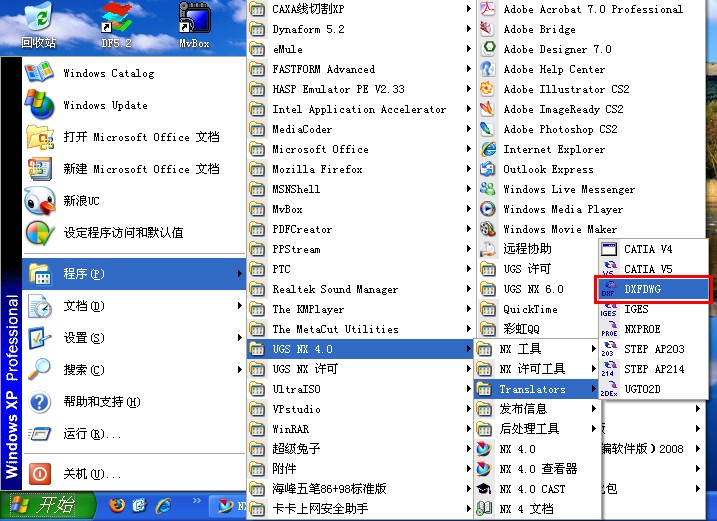Click the DXFDWG translator icon

609,289
